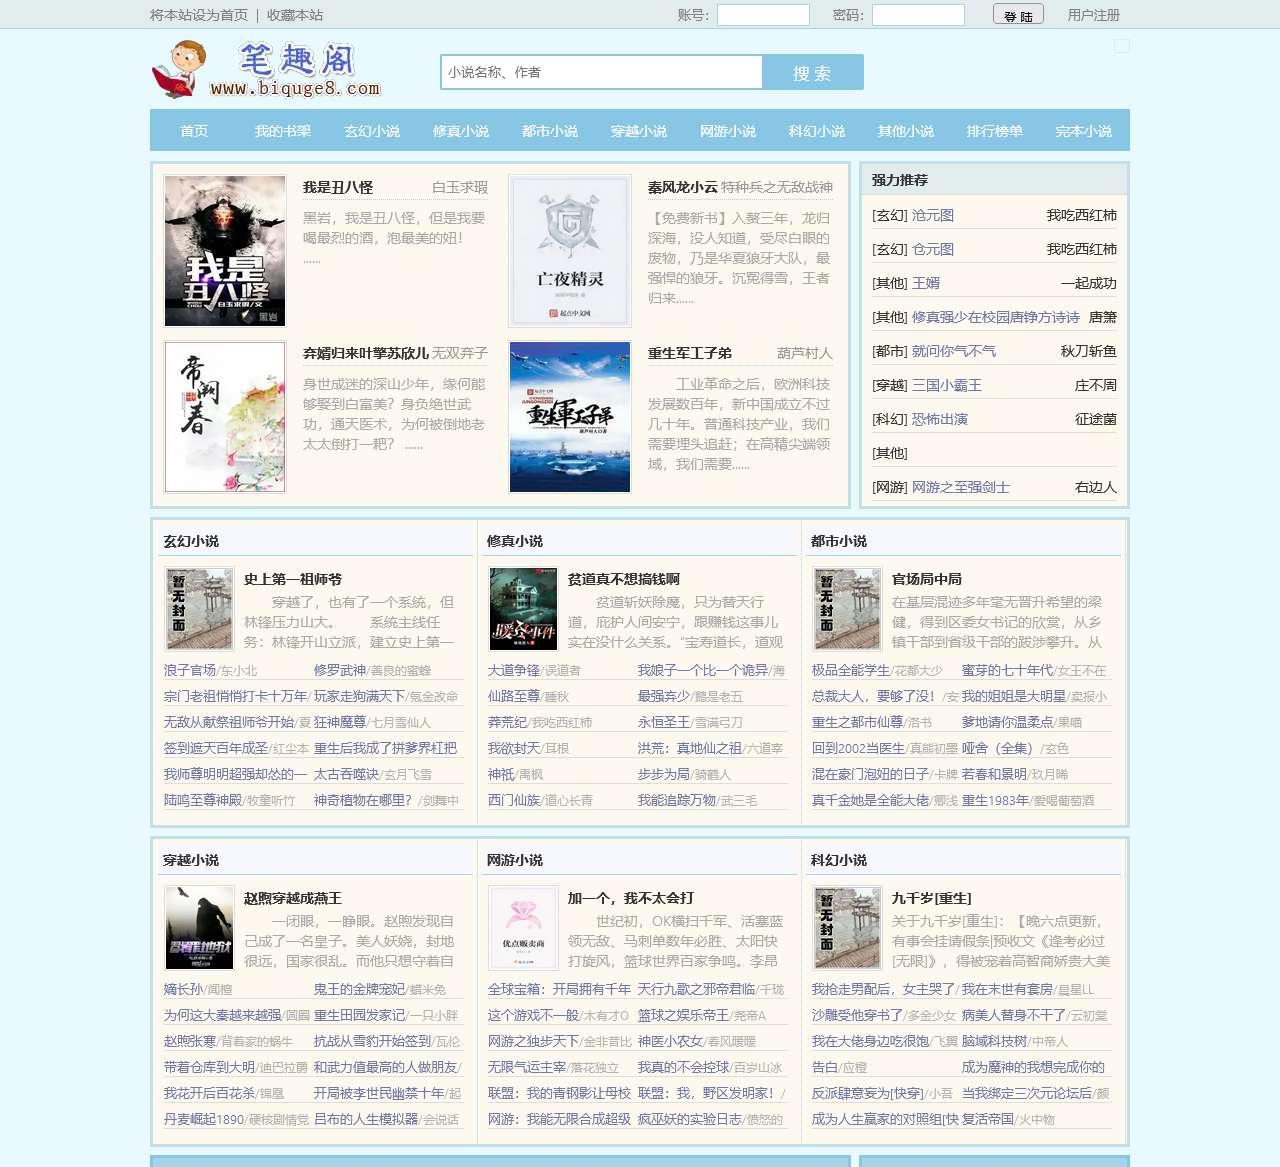Screen dimensions: 1280x1167
Task: Open 科幻小说 navigation tab
Action: (x=817, y=131)
